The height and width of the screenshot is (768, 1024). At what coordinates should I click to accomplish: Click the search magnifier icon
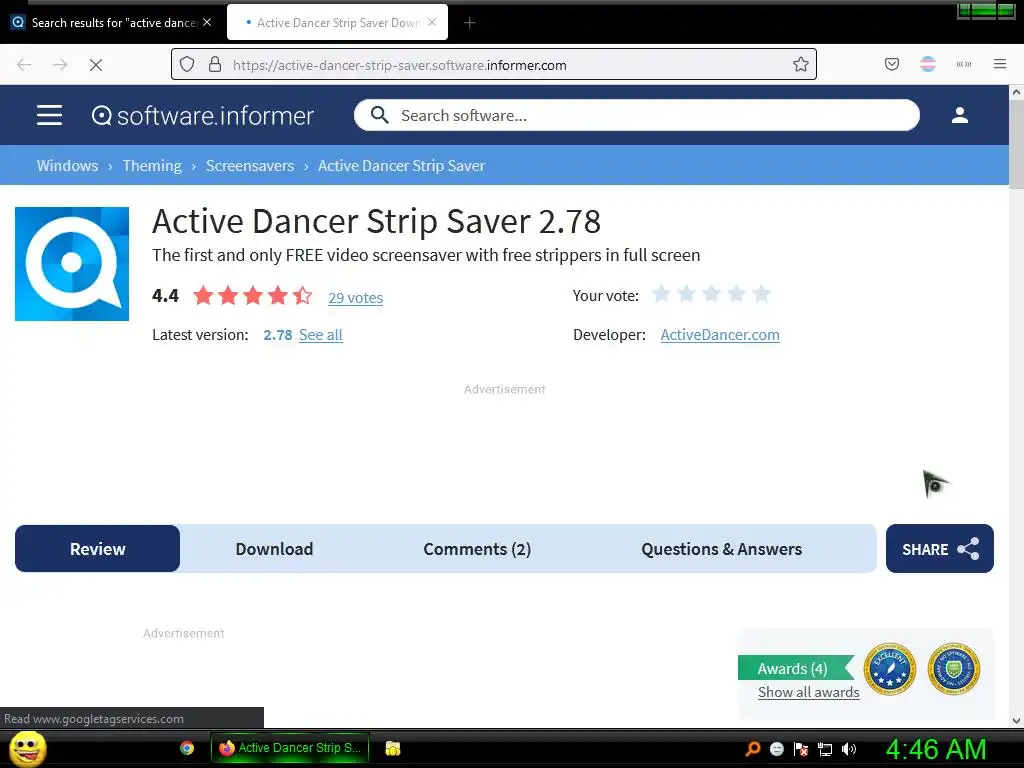[379, 115]
